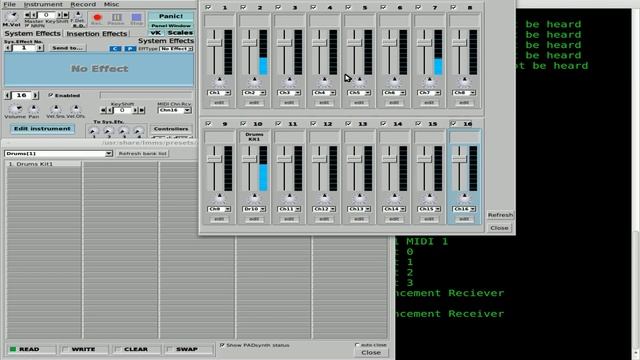Click the Vel.Ofs knob
Viewport: 640px width, 360px height.
(x=76, y=109)
